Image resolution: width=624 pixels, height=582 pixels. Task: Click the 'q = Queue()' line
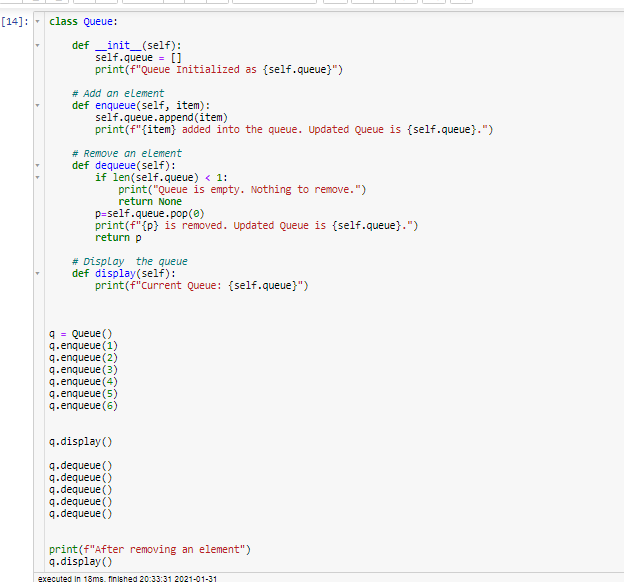pos(81,334)
